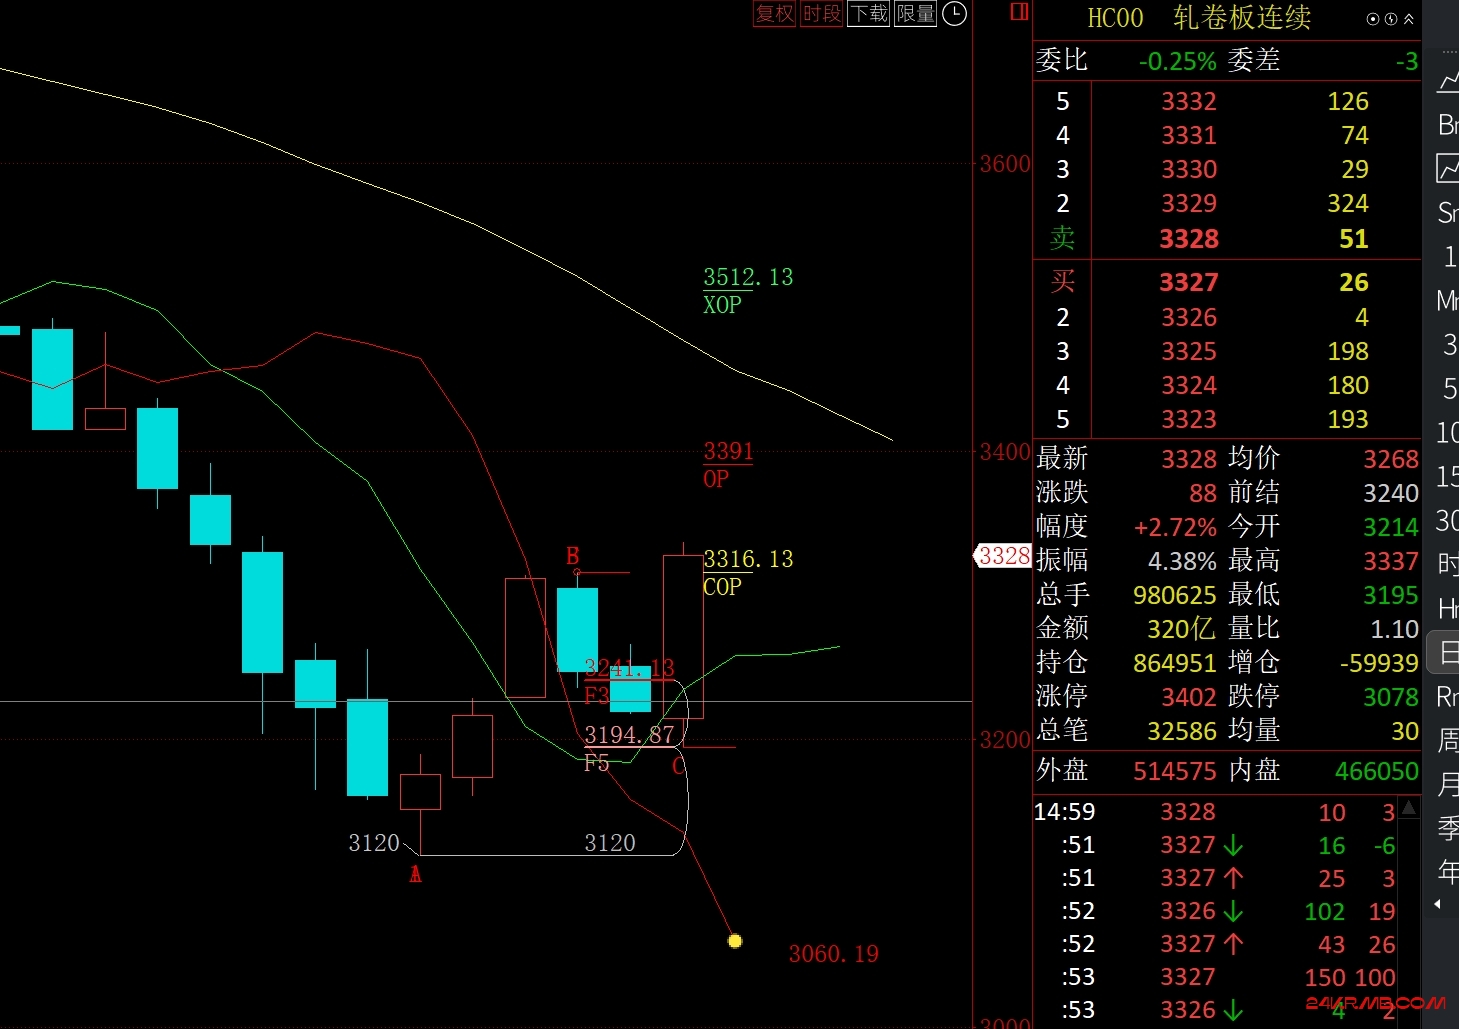Click buy-five price 3323
Image resolution: width=1459 pixels, height=1029 pixels.
point(1189,420)
